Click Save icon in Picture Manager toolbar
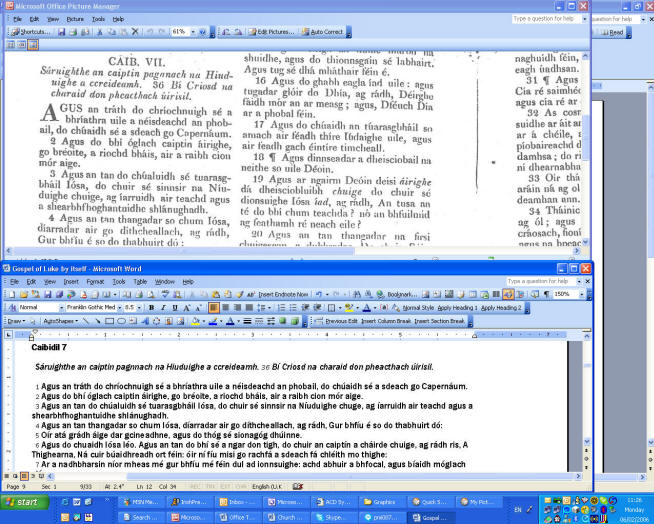The width and height of the screenshot is (654, 524). coord(62,32)
